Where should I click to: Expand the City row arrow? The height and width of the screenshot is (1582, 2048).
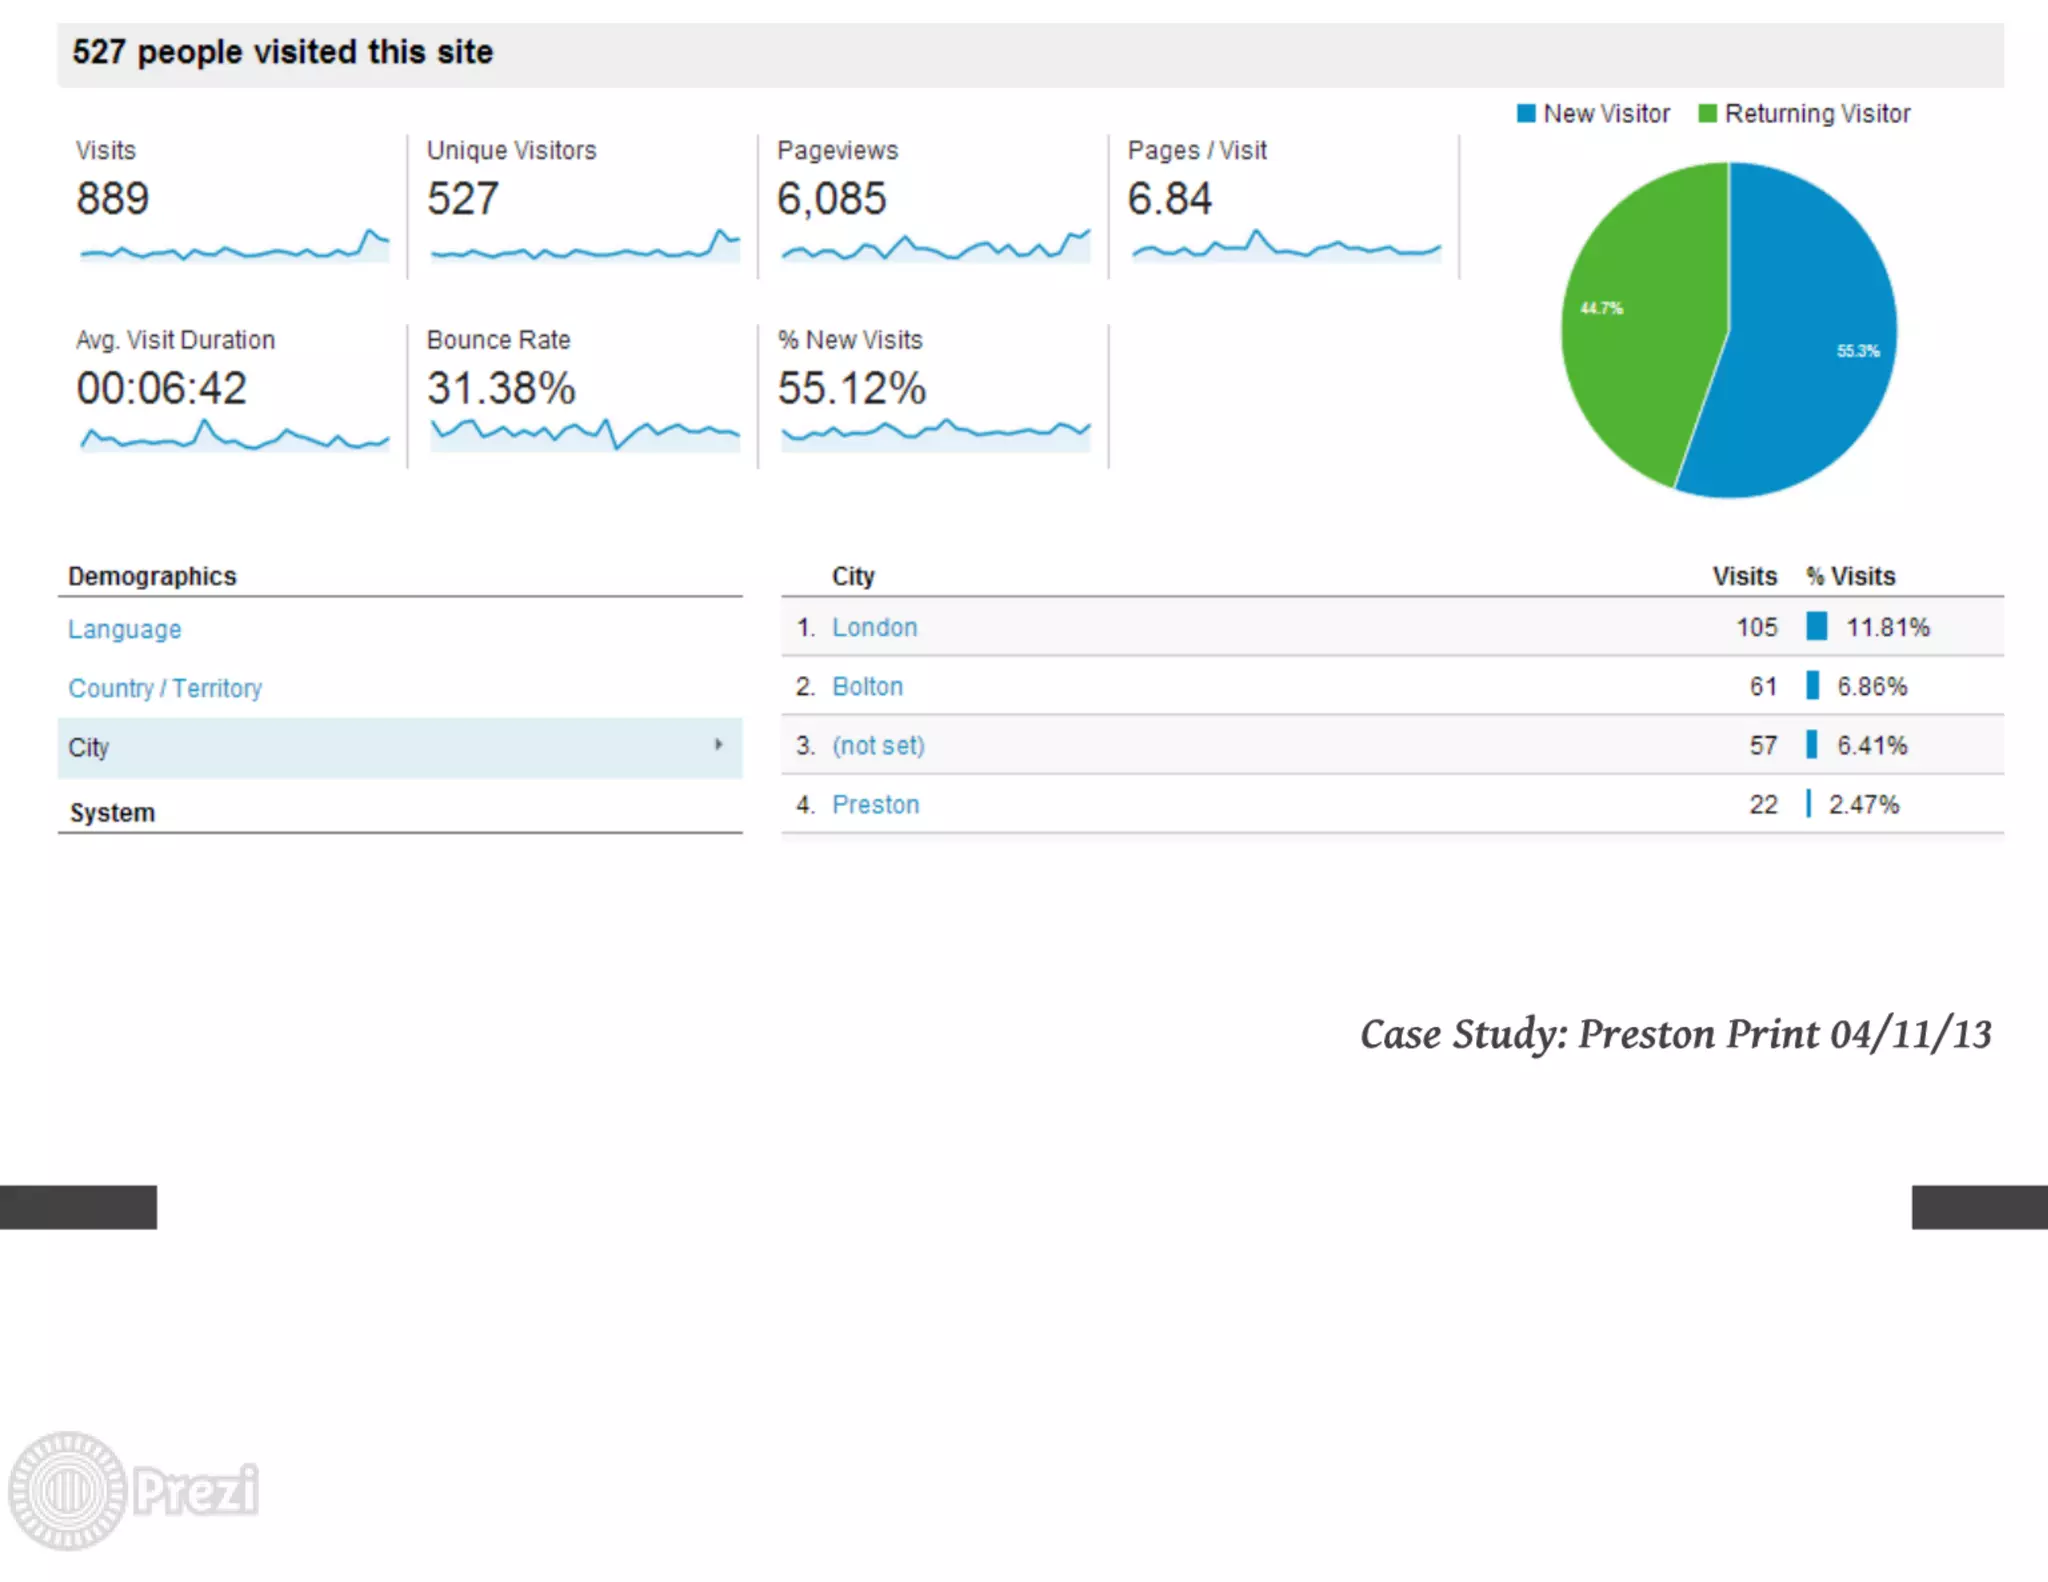(x=718, y=745)
